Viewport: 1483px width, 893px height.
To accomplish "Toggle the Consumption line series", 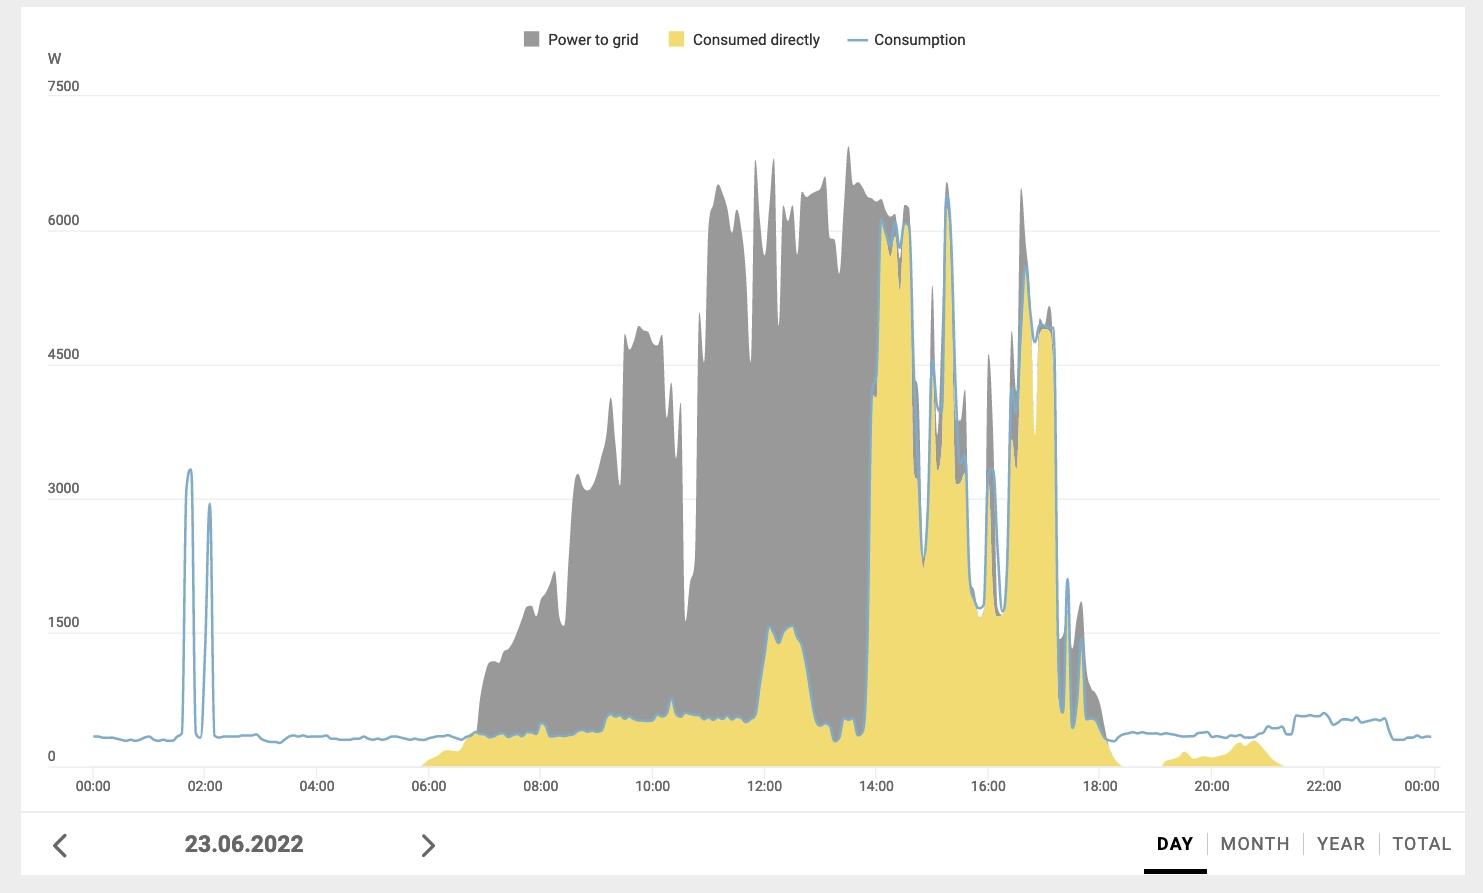I will pos(906,40).
